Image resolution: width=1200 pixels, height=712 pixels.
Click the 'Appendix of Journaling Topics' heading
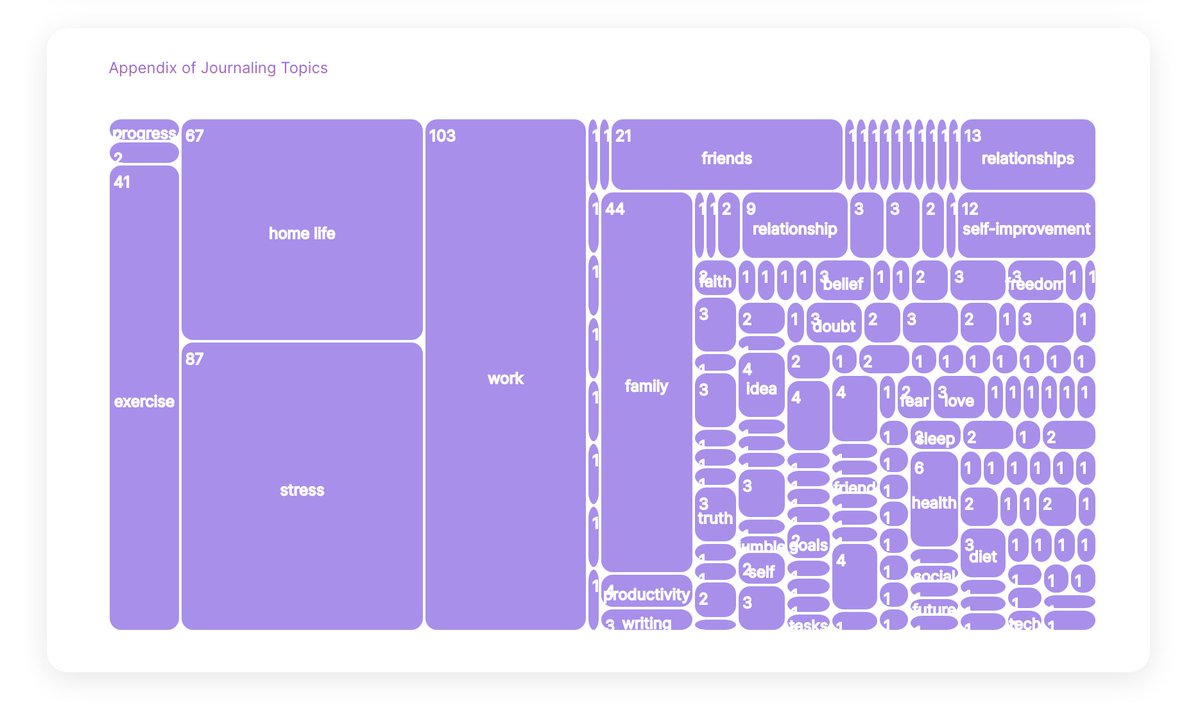pyautogui.click(x=218, y=68)
